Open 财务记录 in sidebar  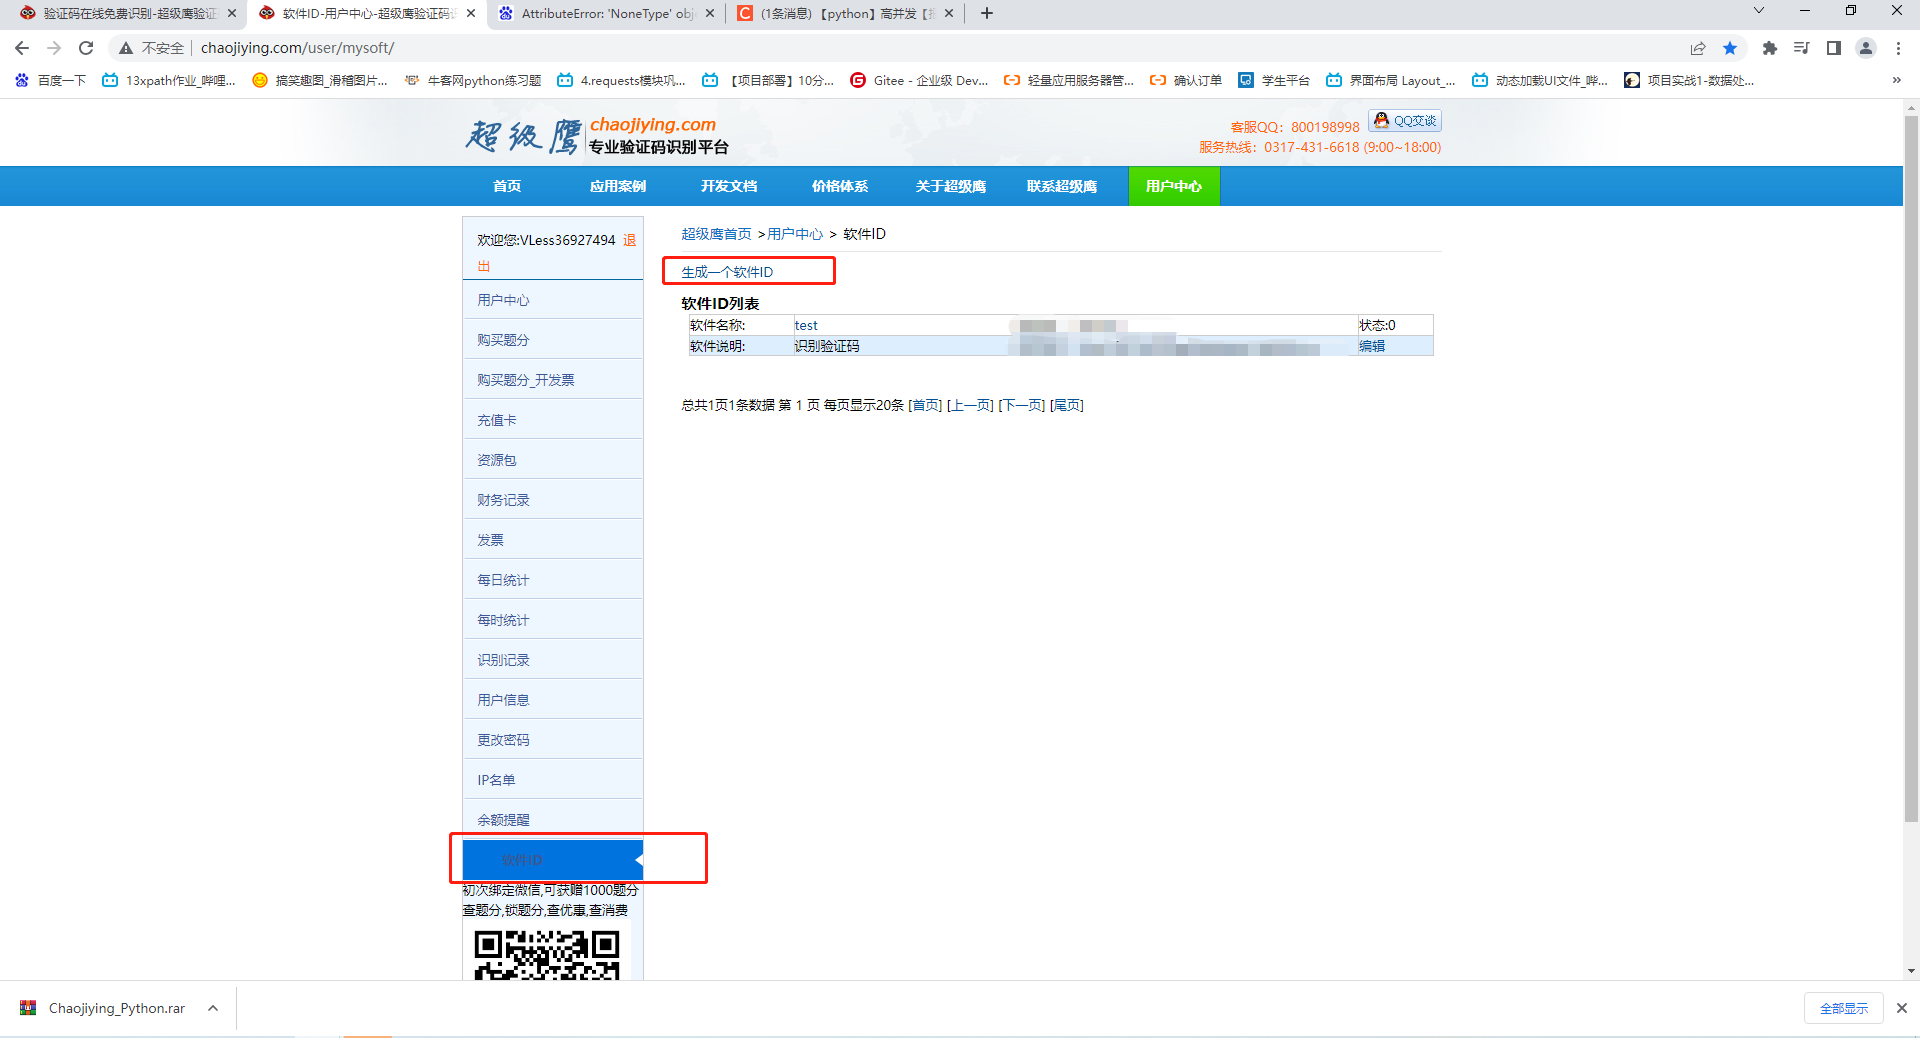(553, 500)
